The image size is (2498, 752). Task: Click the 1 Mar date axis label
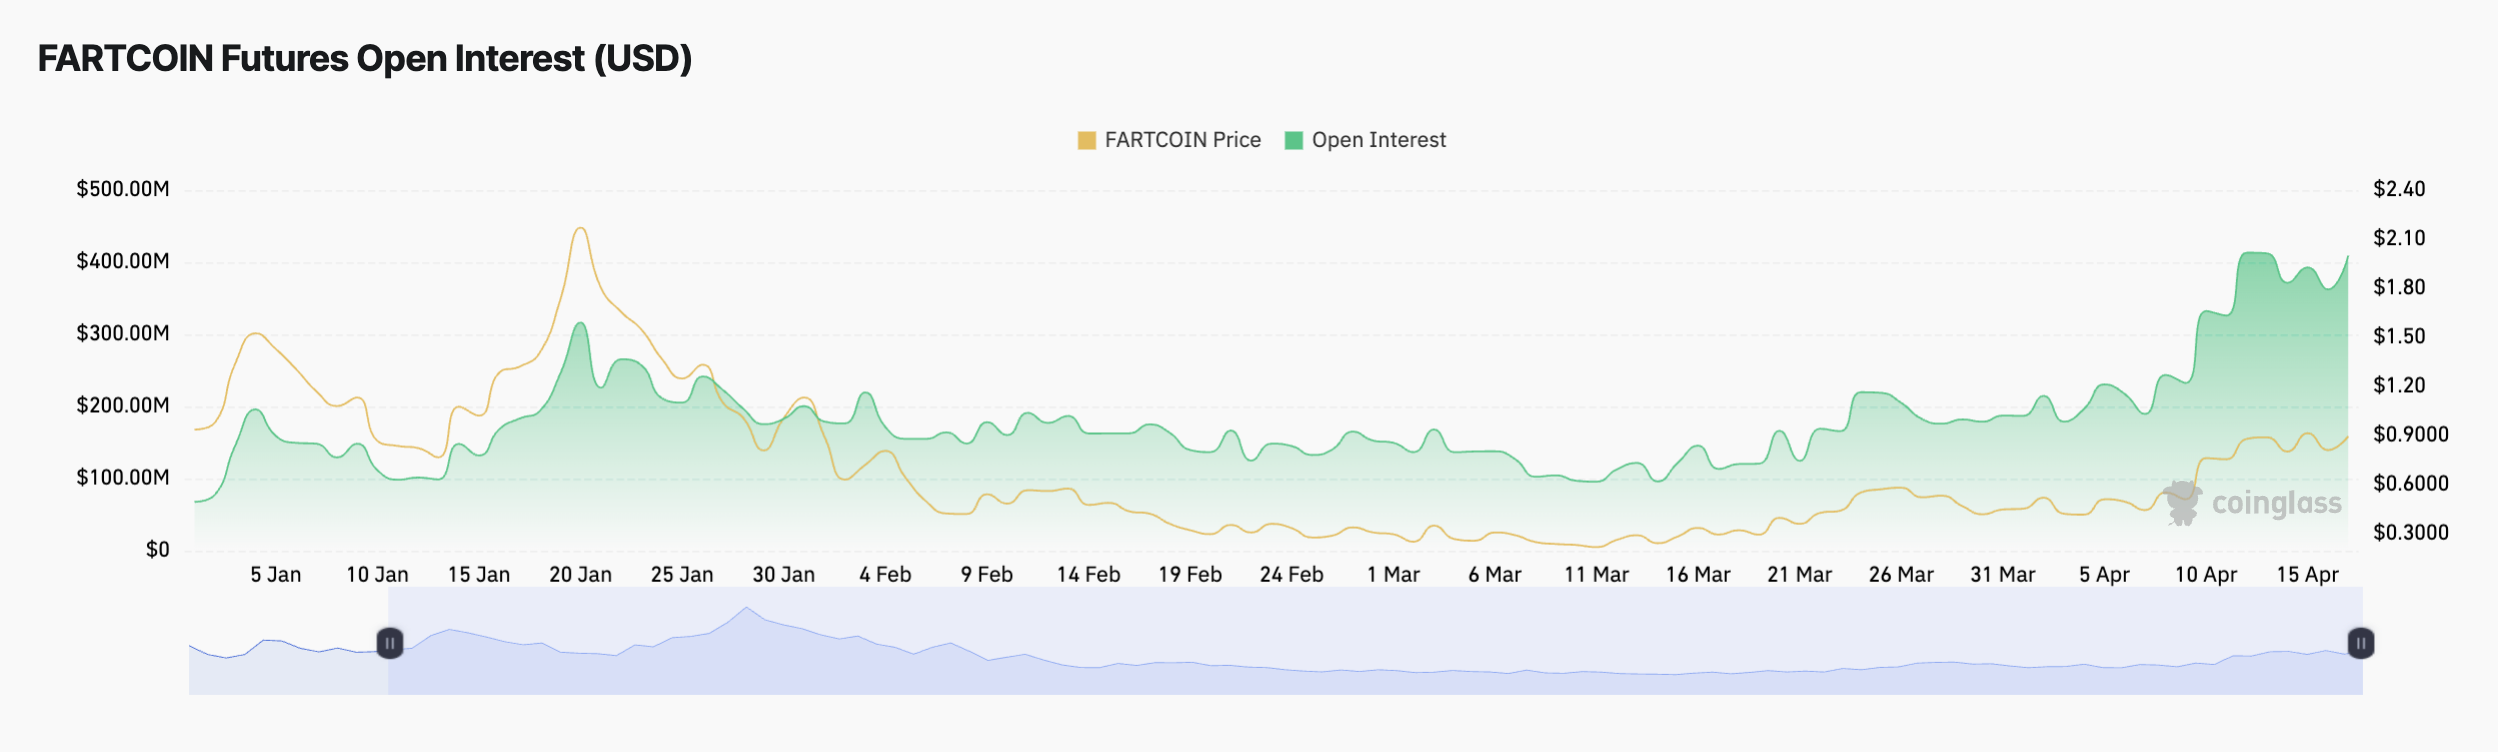[1393, 575]
